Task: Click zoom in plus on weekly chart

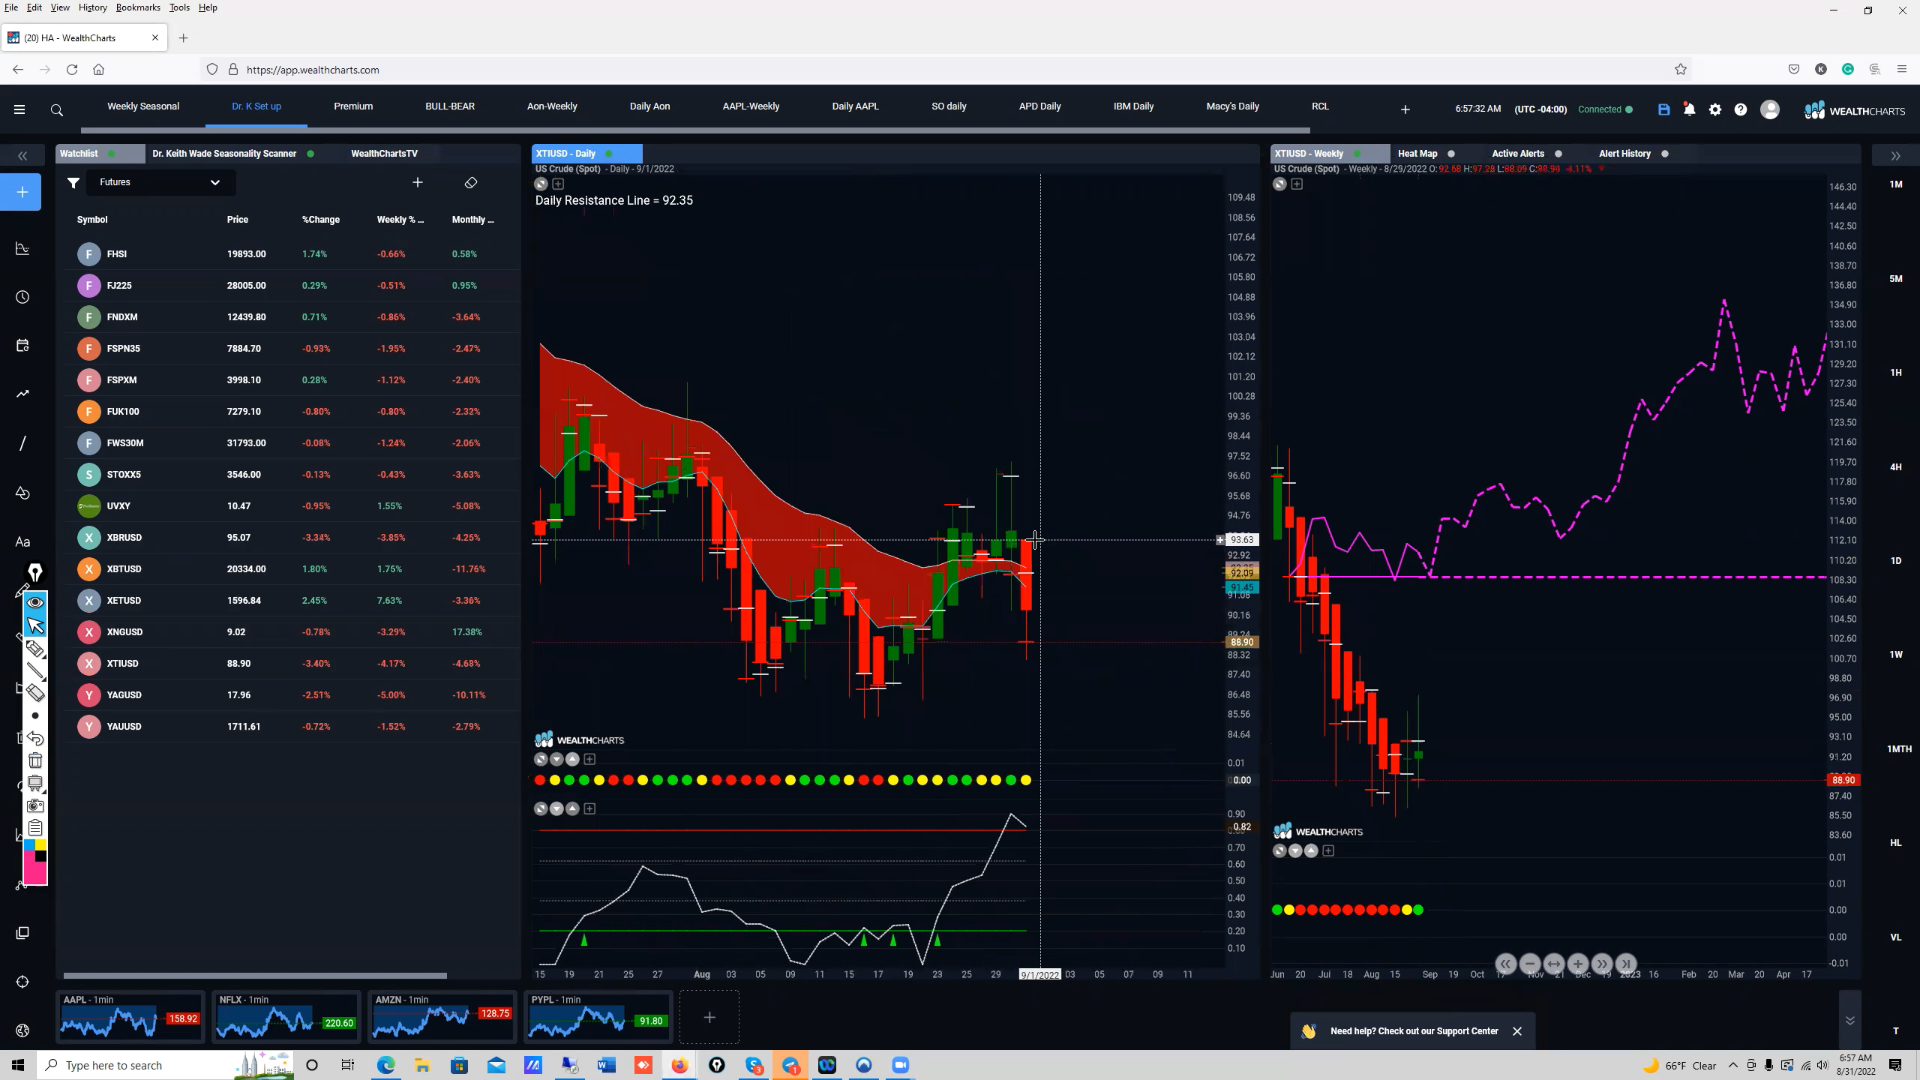Action: [x=1578, y=964]
